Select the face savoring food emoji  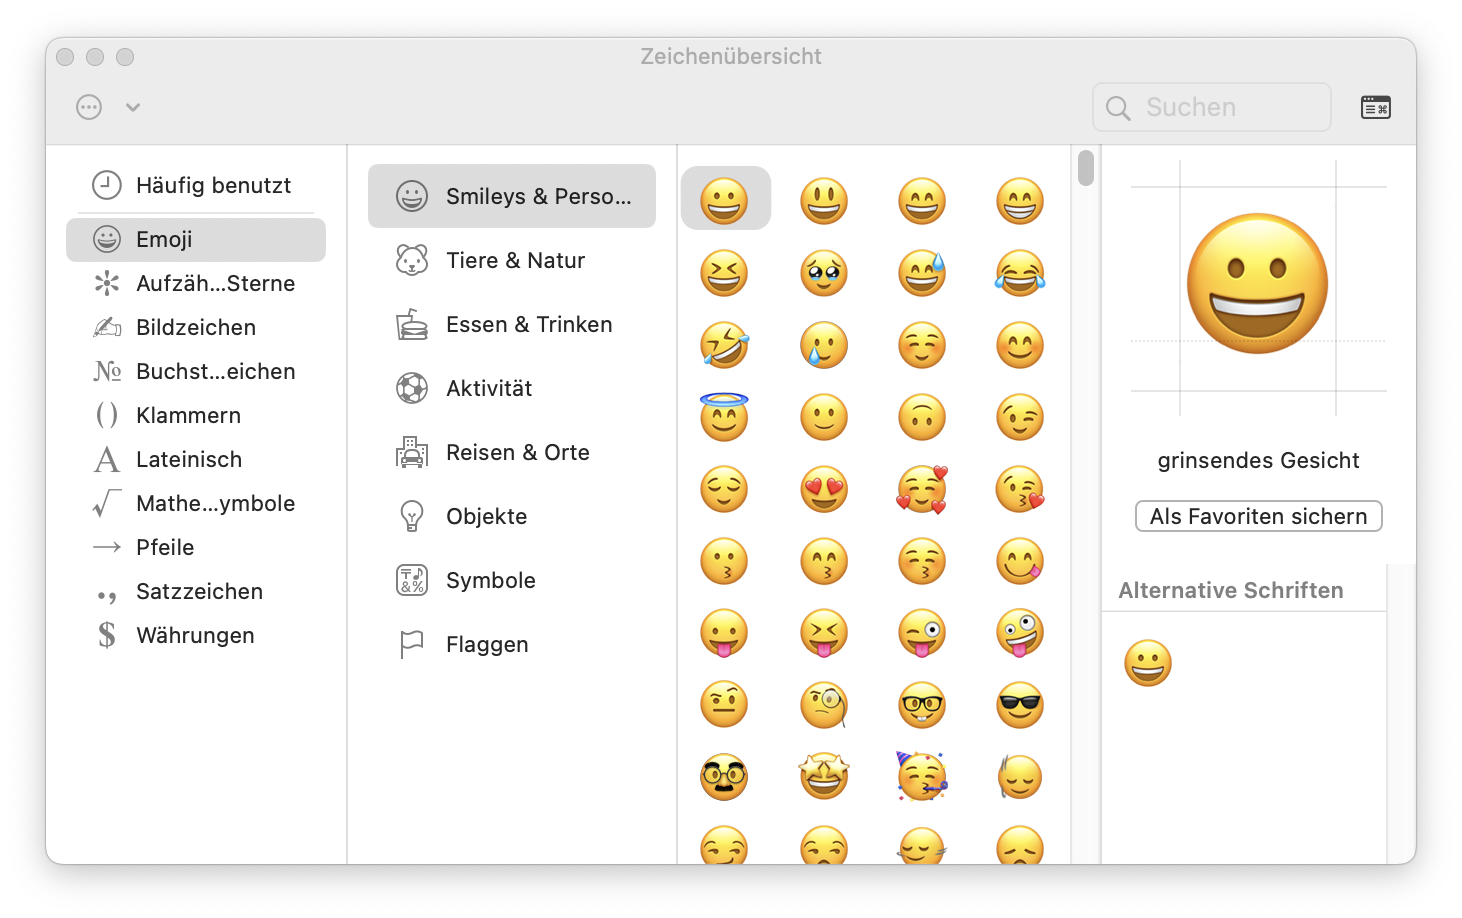click(1020, 561)
